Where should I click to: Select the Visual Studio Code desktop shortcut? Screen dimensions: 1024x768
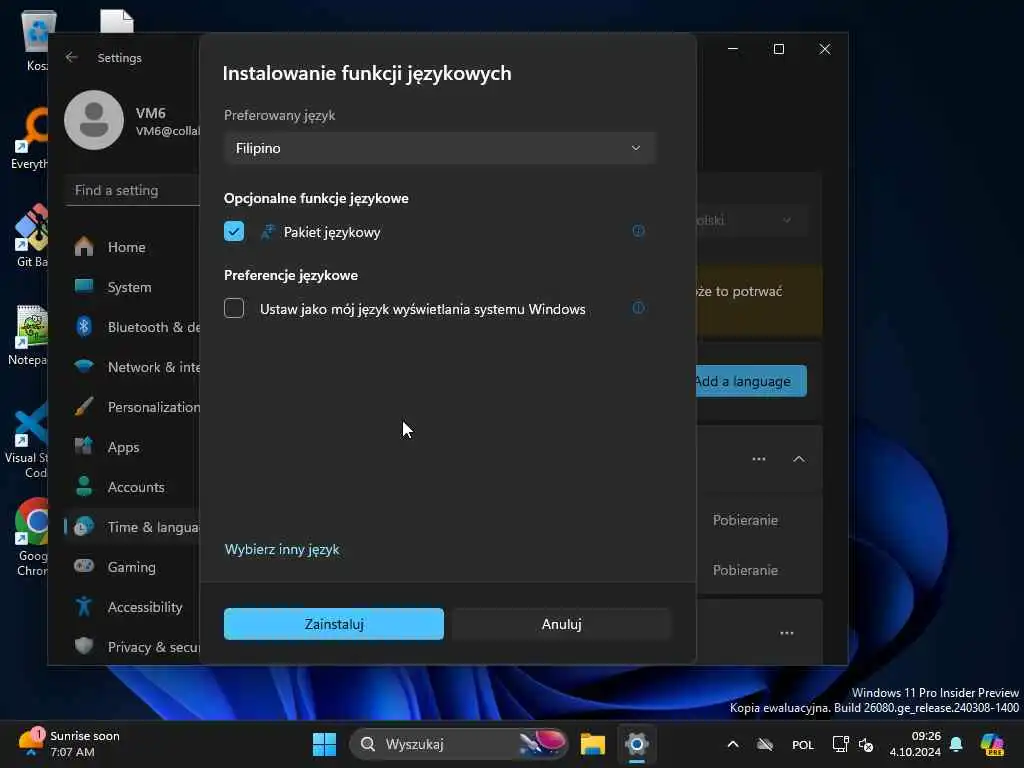tap(27, 440)
